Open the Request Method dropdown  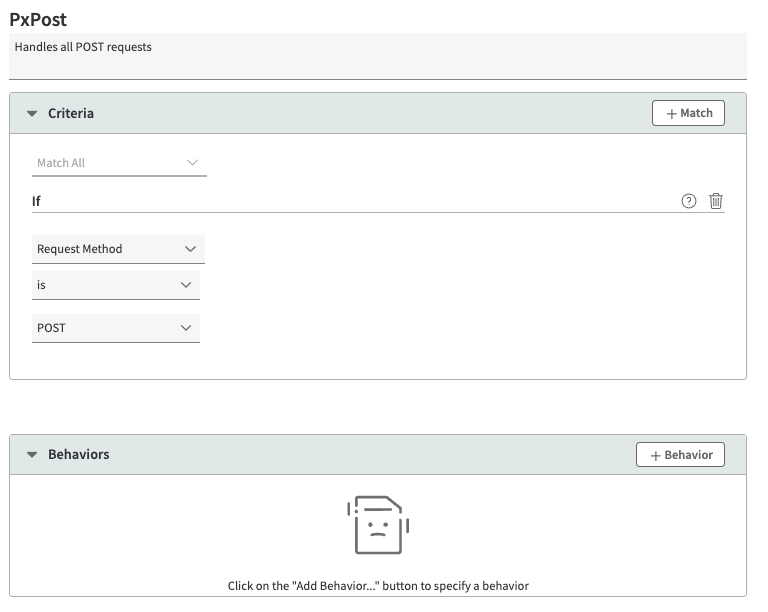tap(118, 249)
